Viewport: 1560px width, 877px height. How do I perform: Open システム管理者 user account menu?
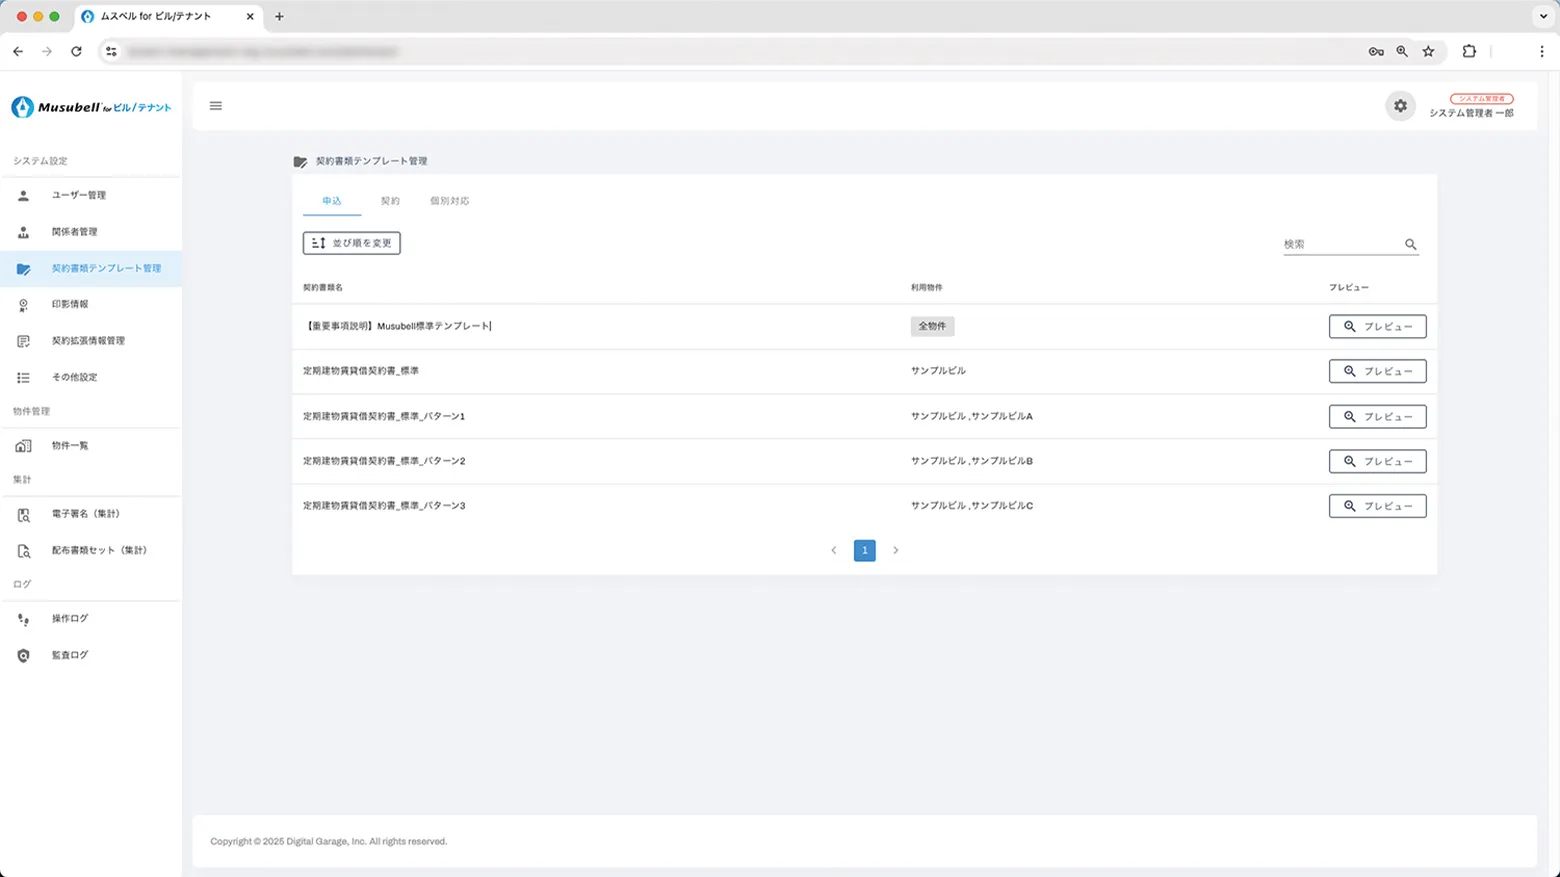(x=1471, y=106)
